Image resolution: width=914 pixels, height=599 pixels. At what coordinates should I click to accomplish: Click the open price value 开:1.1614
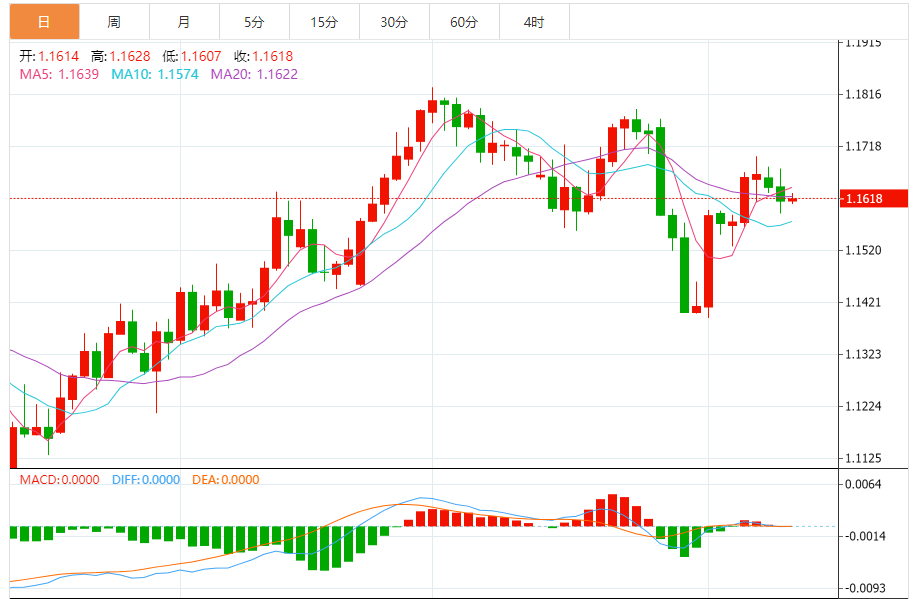click(49, 57)
